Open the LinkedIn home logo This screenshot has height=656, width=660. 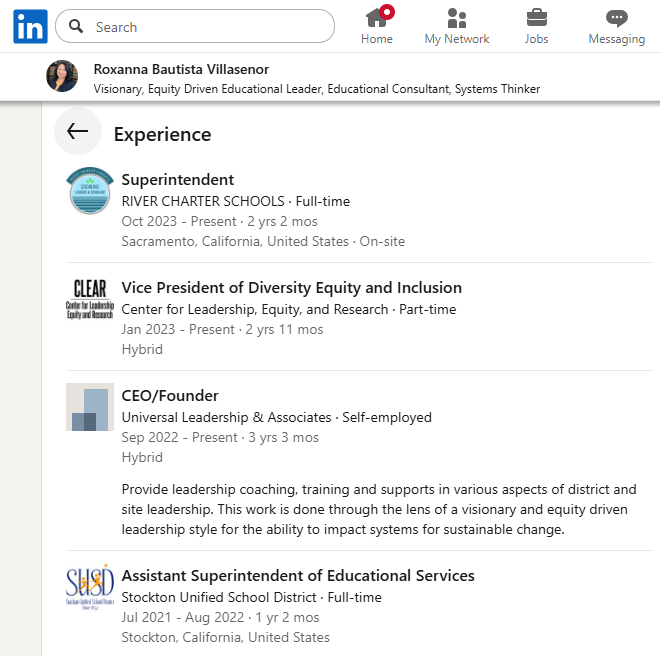(x=30, y=27)
